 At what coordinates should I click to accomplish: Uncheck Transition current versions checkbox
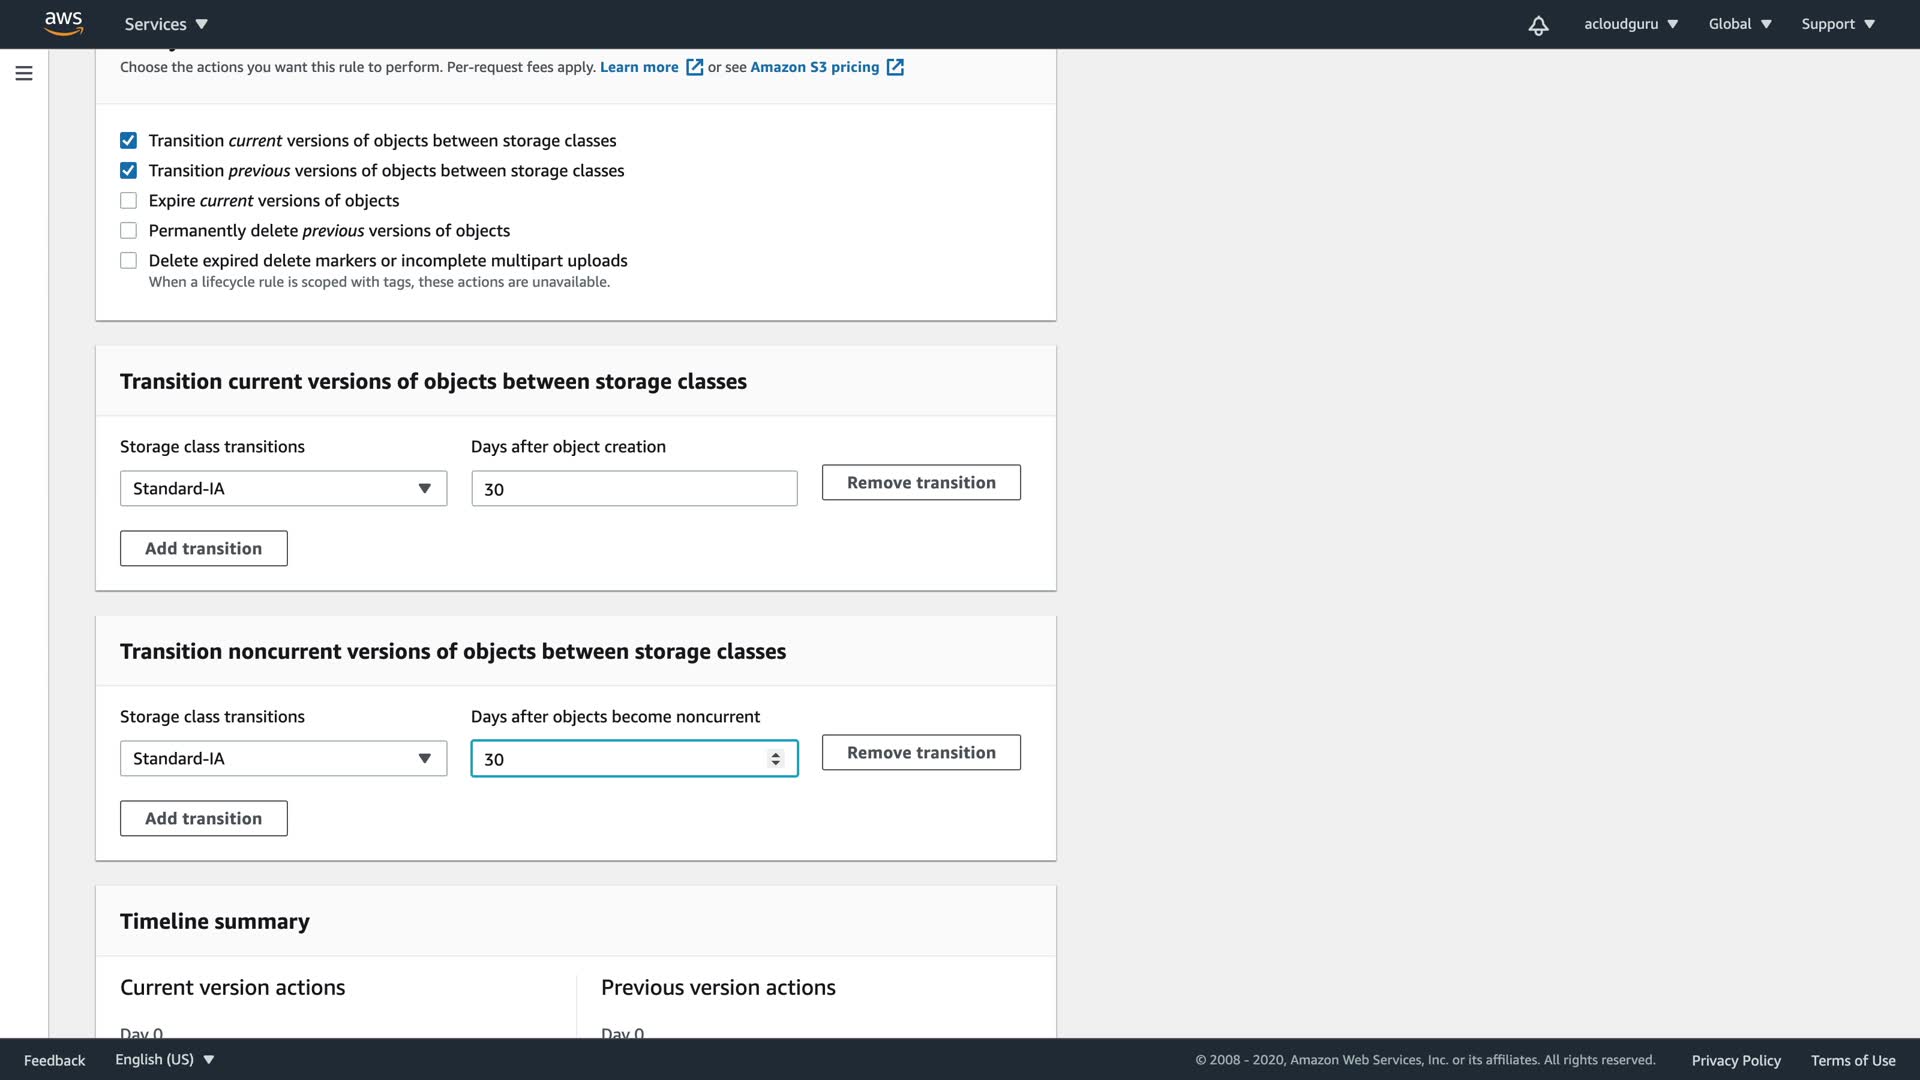point(128,141)
